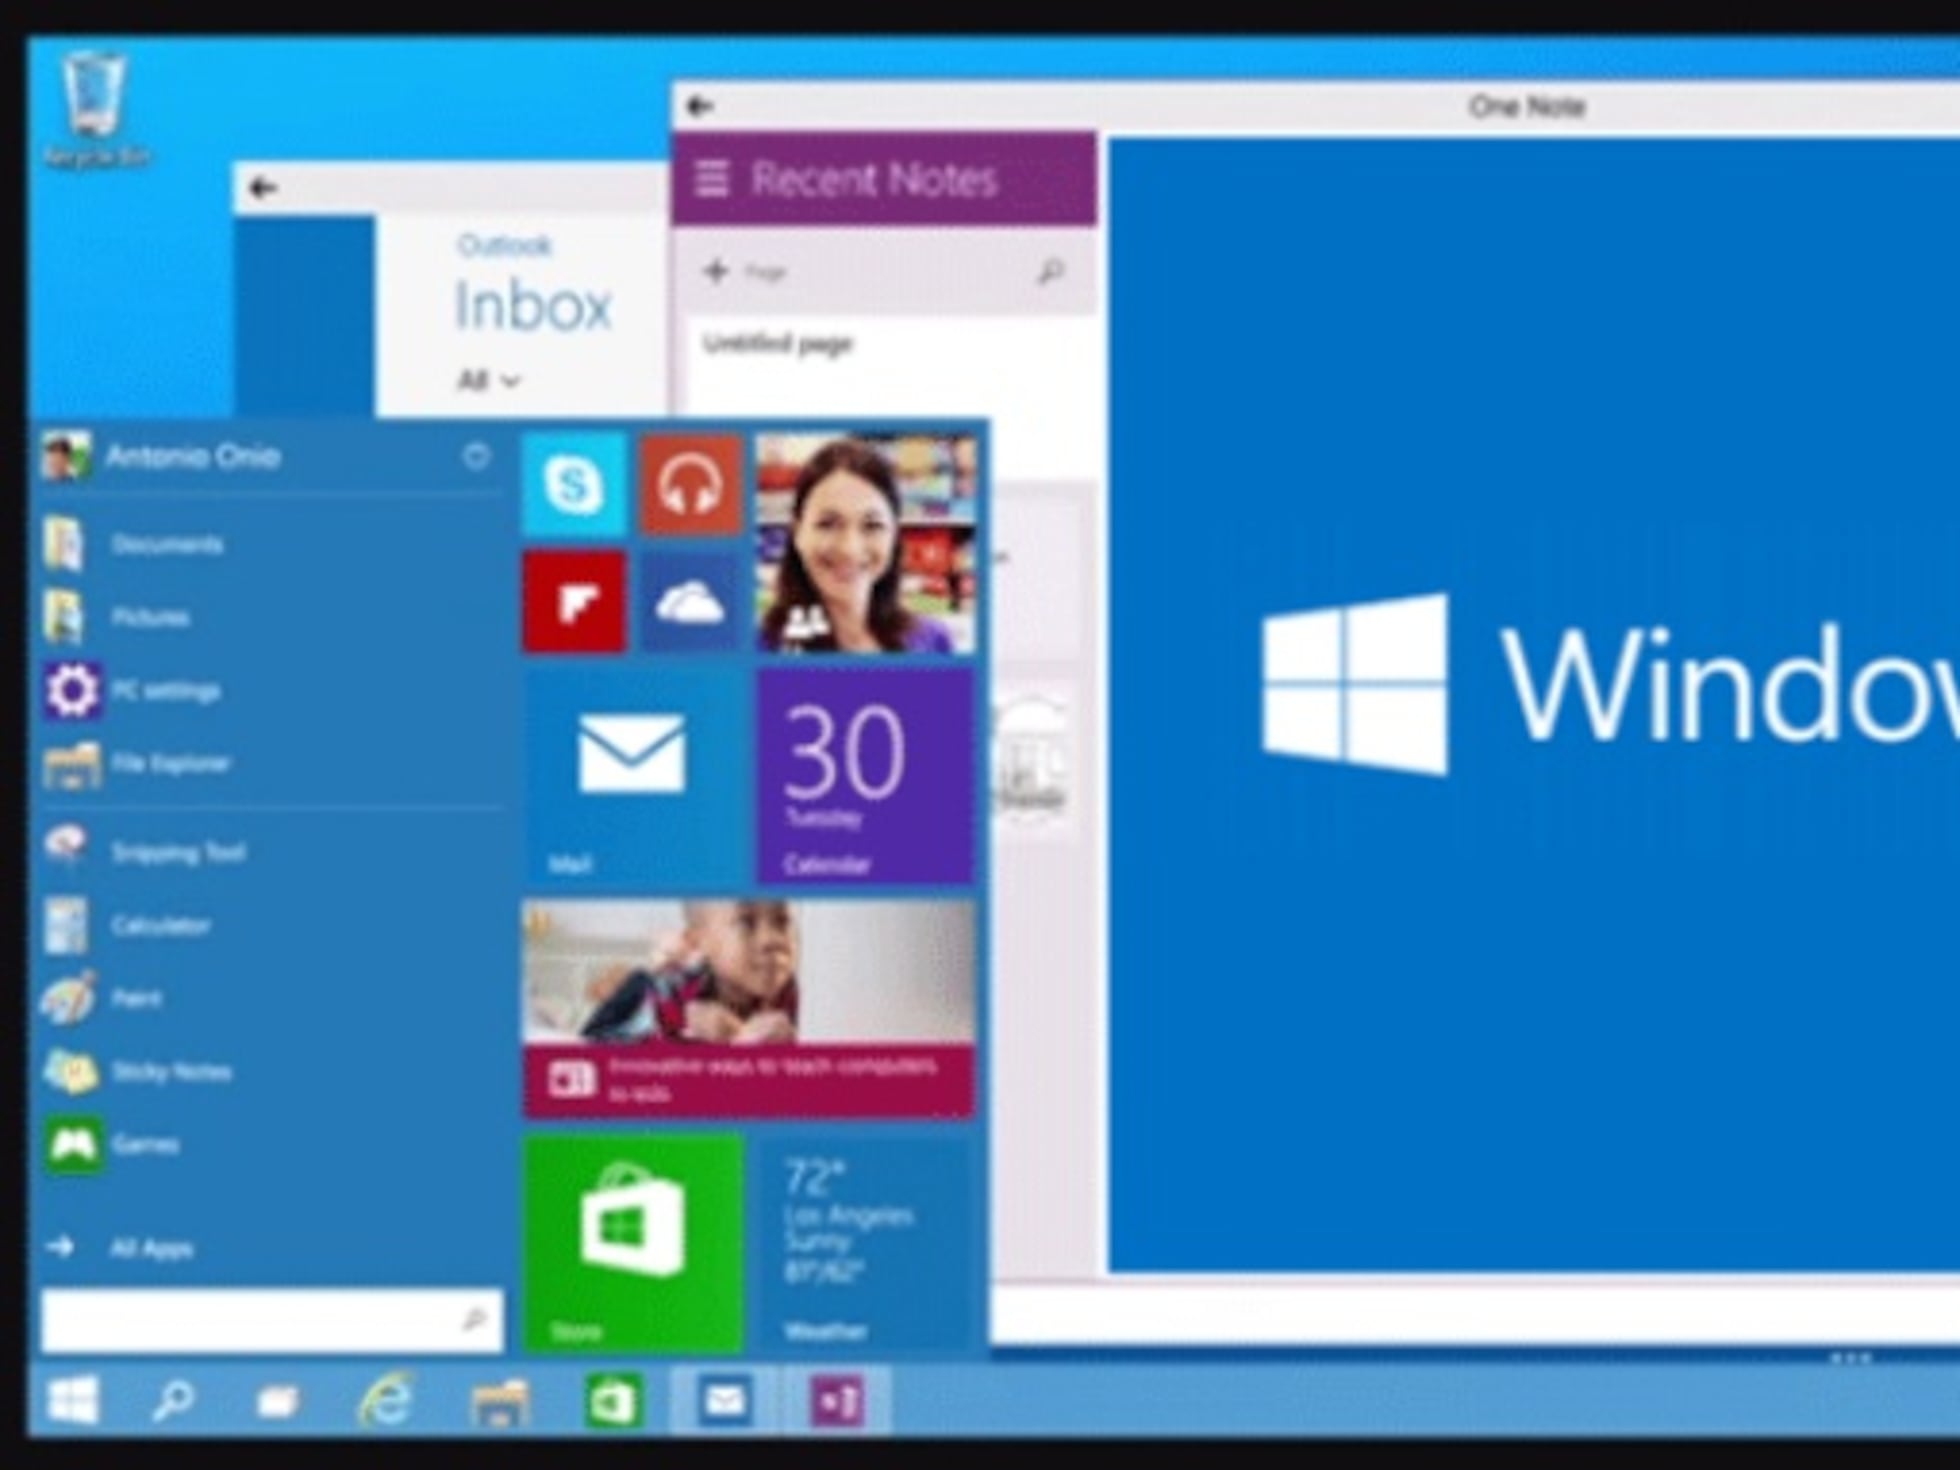Launch Calculator from the Start menu
The height and width of the screenshot is (1470, 1960).
pyautogui.click(x=128, y=925)
